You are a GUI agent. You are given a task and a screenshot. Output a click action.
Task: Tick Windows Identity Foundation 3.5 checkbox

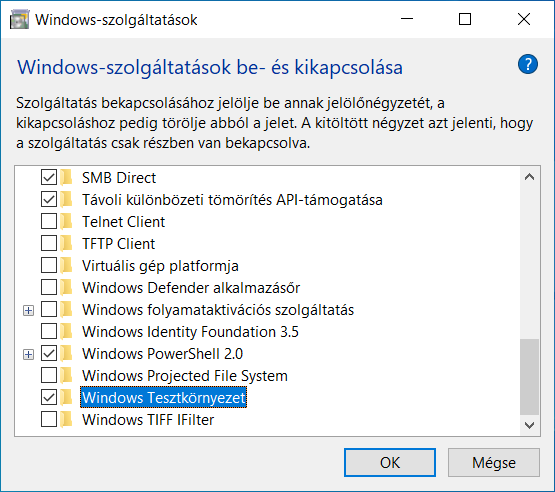click(x=49, y=331)
